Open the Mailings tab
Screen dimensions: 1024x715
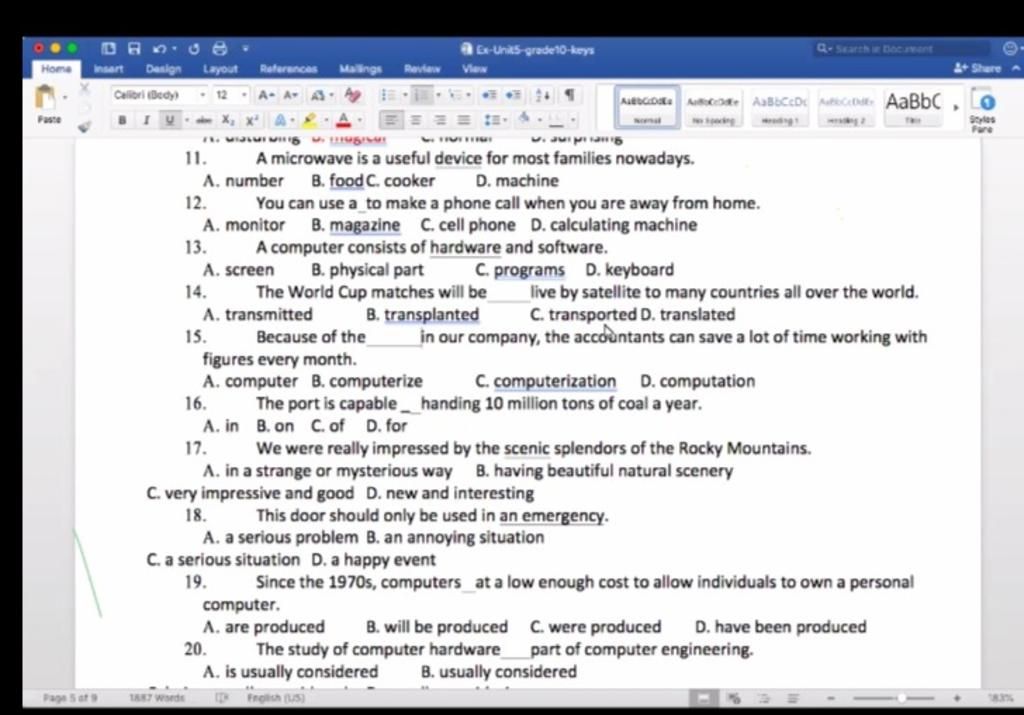tap(360, 69)
